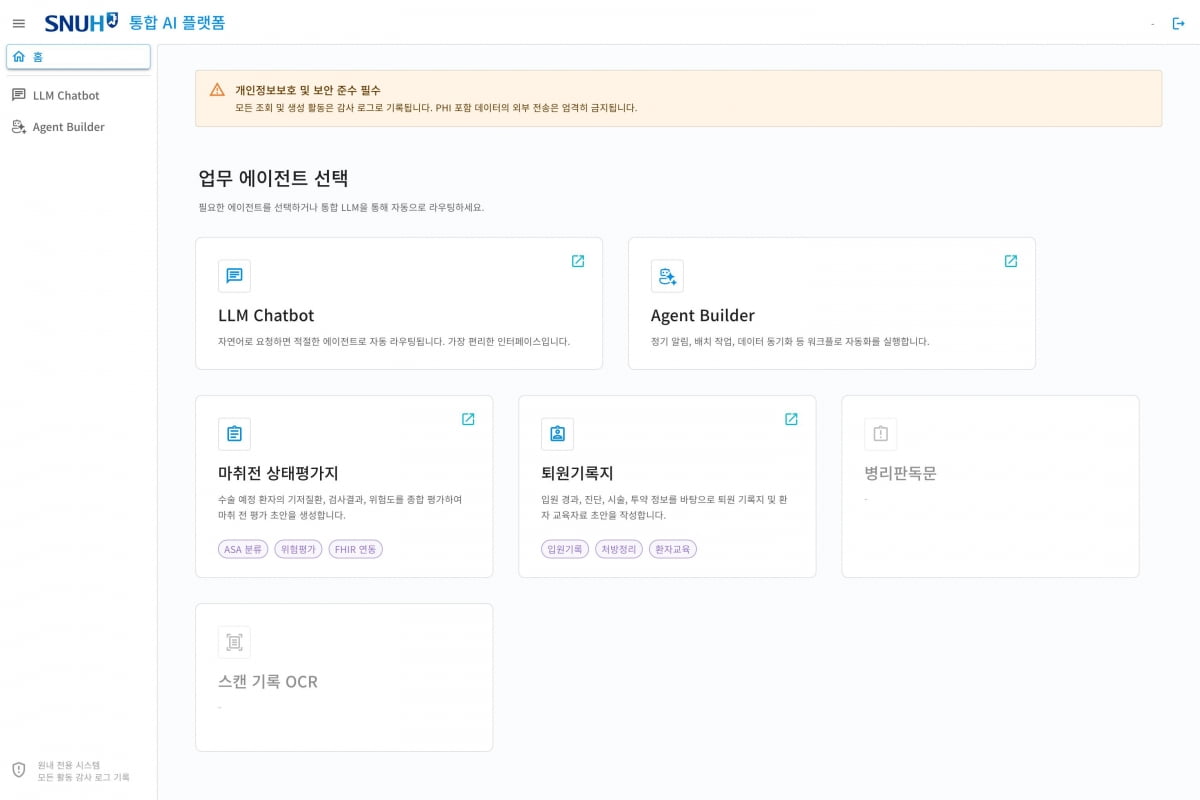
Task: Click the logout icon in the header
Action: 1180,23
